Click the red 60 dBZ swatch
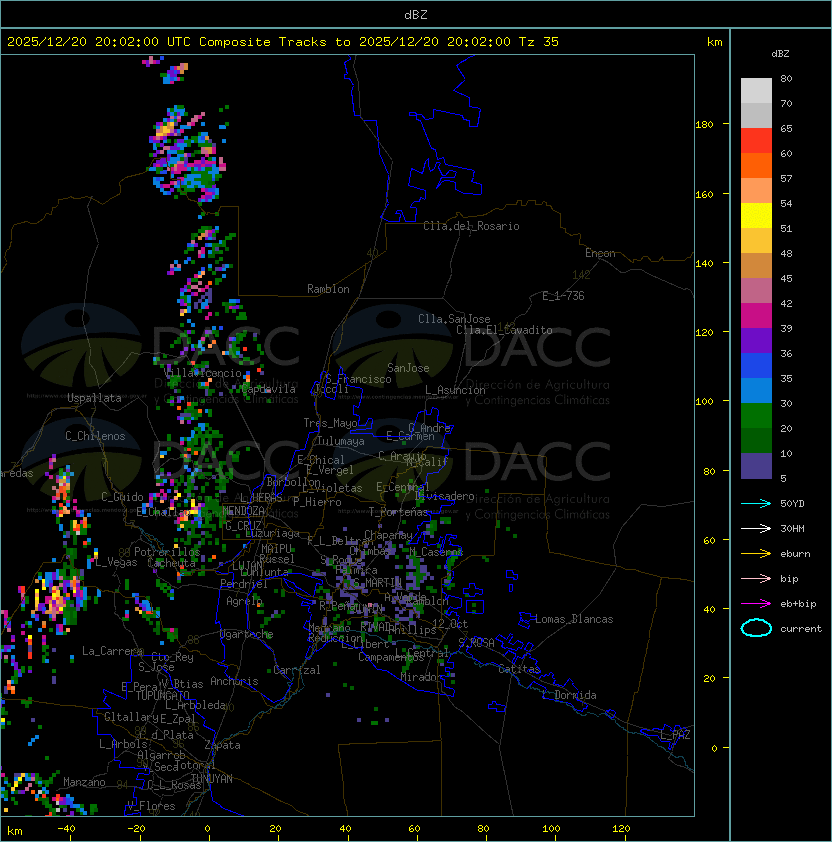 756,141
